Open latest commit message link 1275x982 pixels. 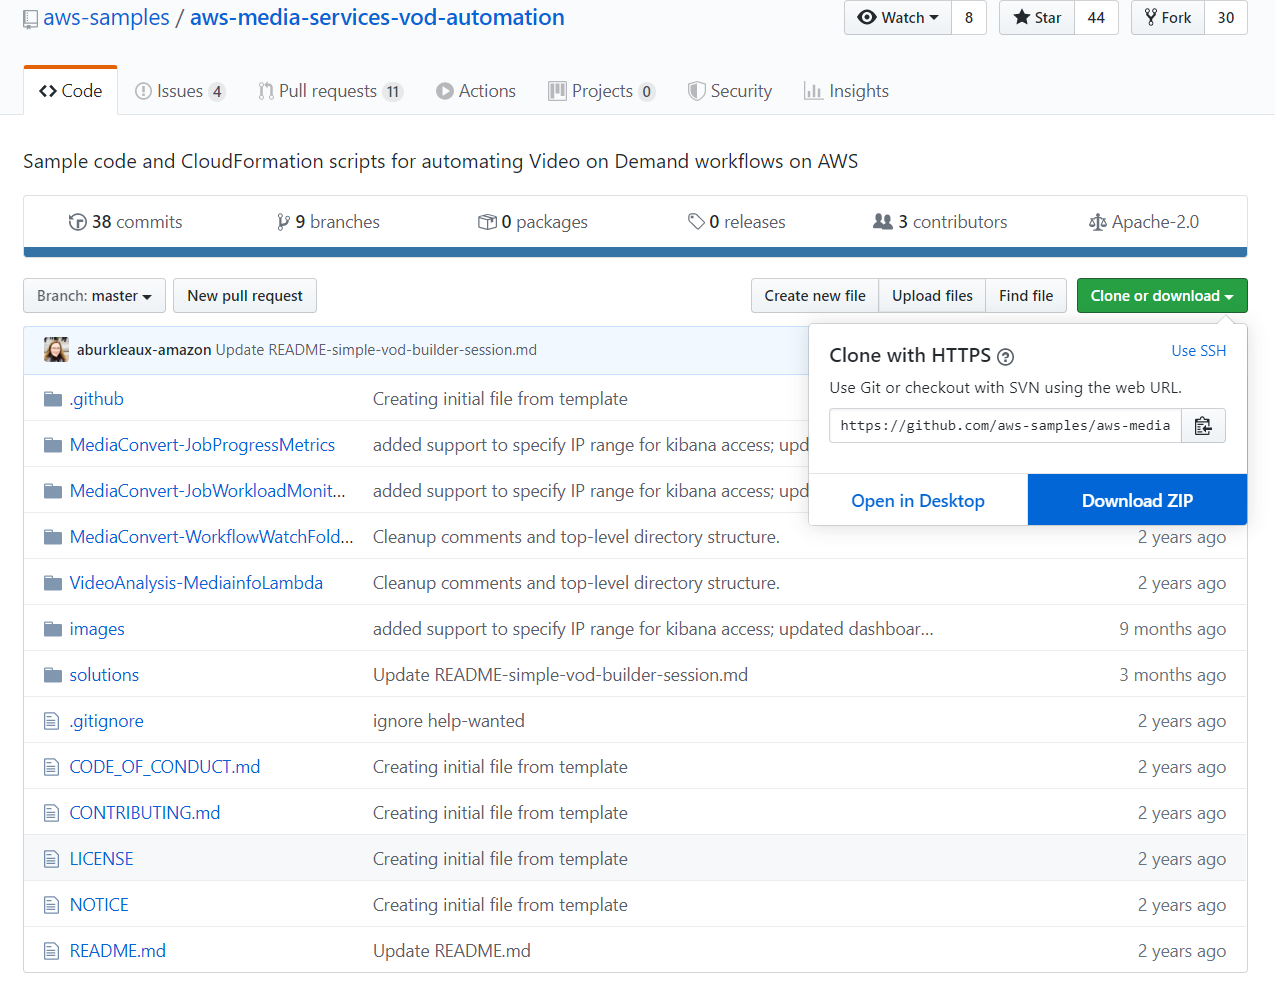coord(376,350)
